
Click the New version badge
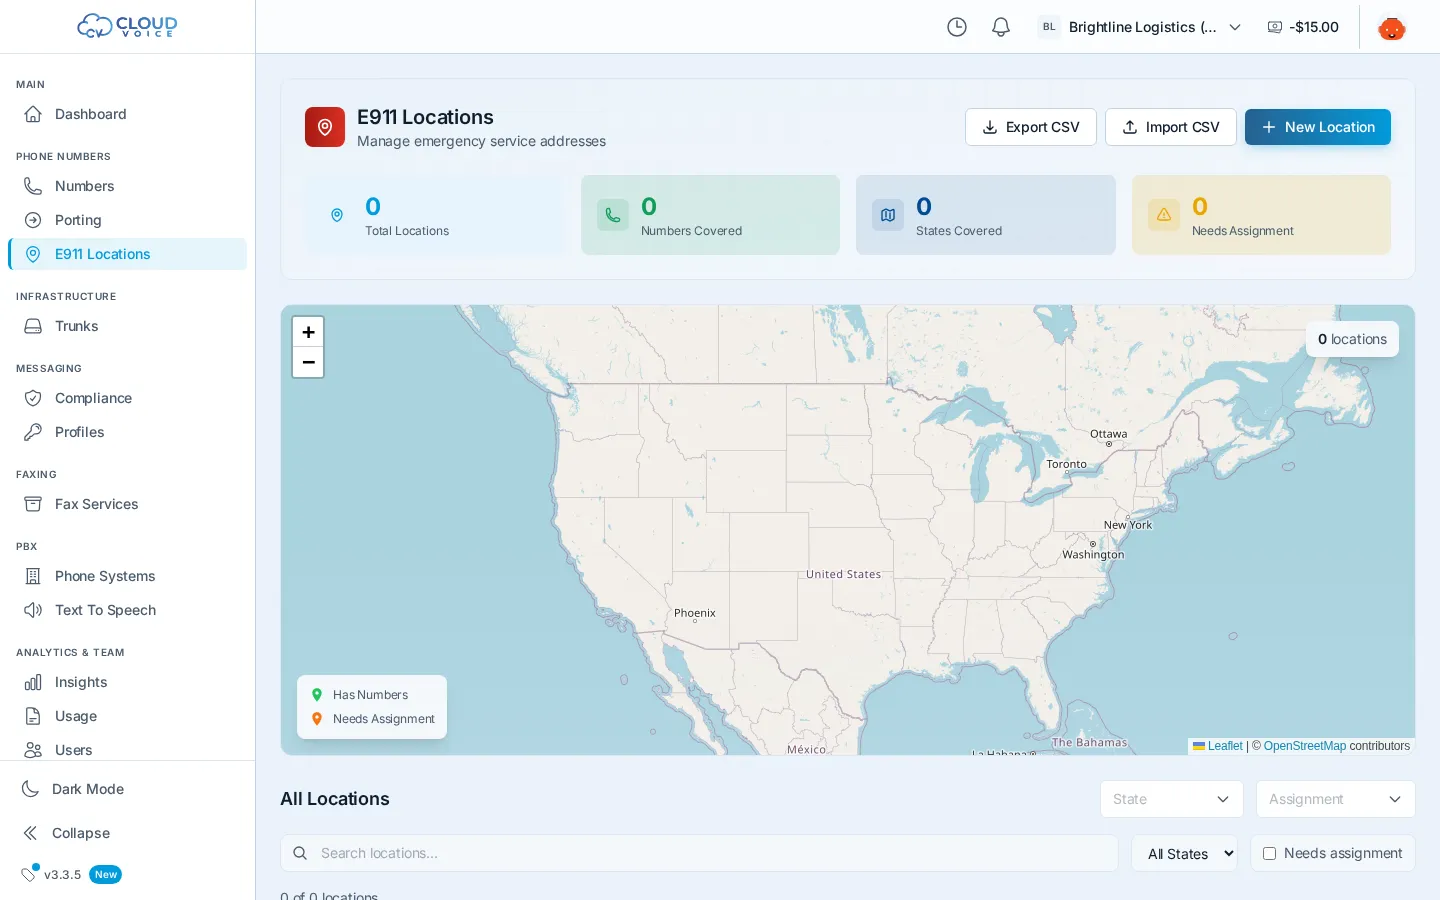[105, 874]
